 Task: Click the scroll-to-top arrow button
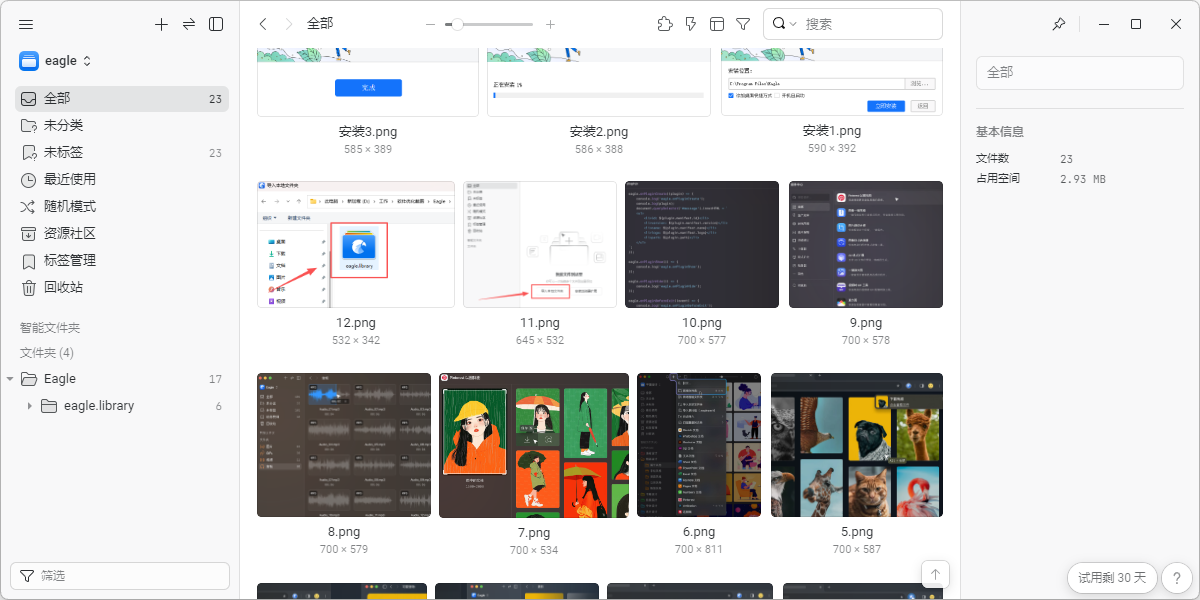click(935, 573)
